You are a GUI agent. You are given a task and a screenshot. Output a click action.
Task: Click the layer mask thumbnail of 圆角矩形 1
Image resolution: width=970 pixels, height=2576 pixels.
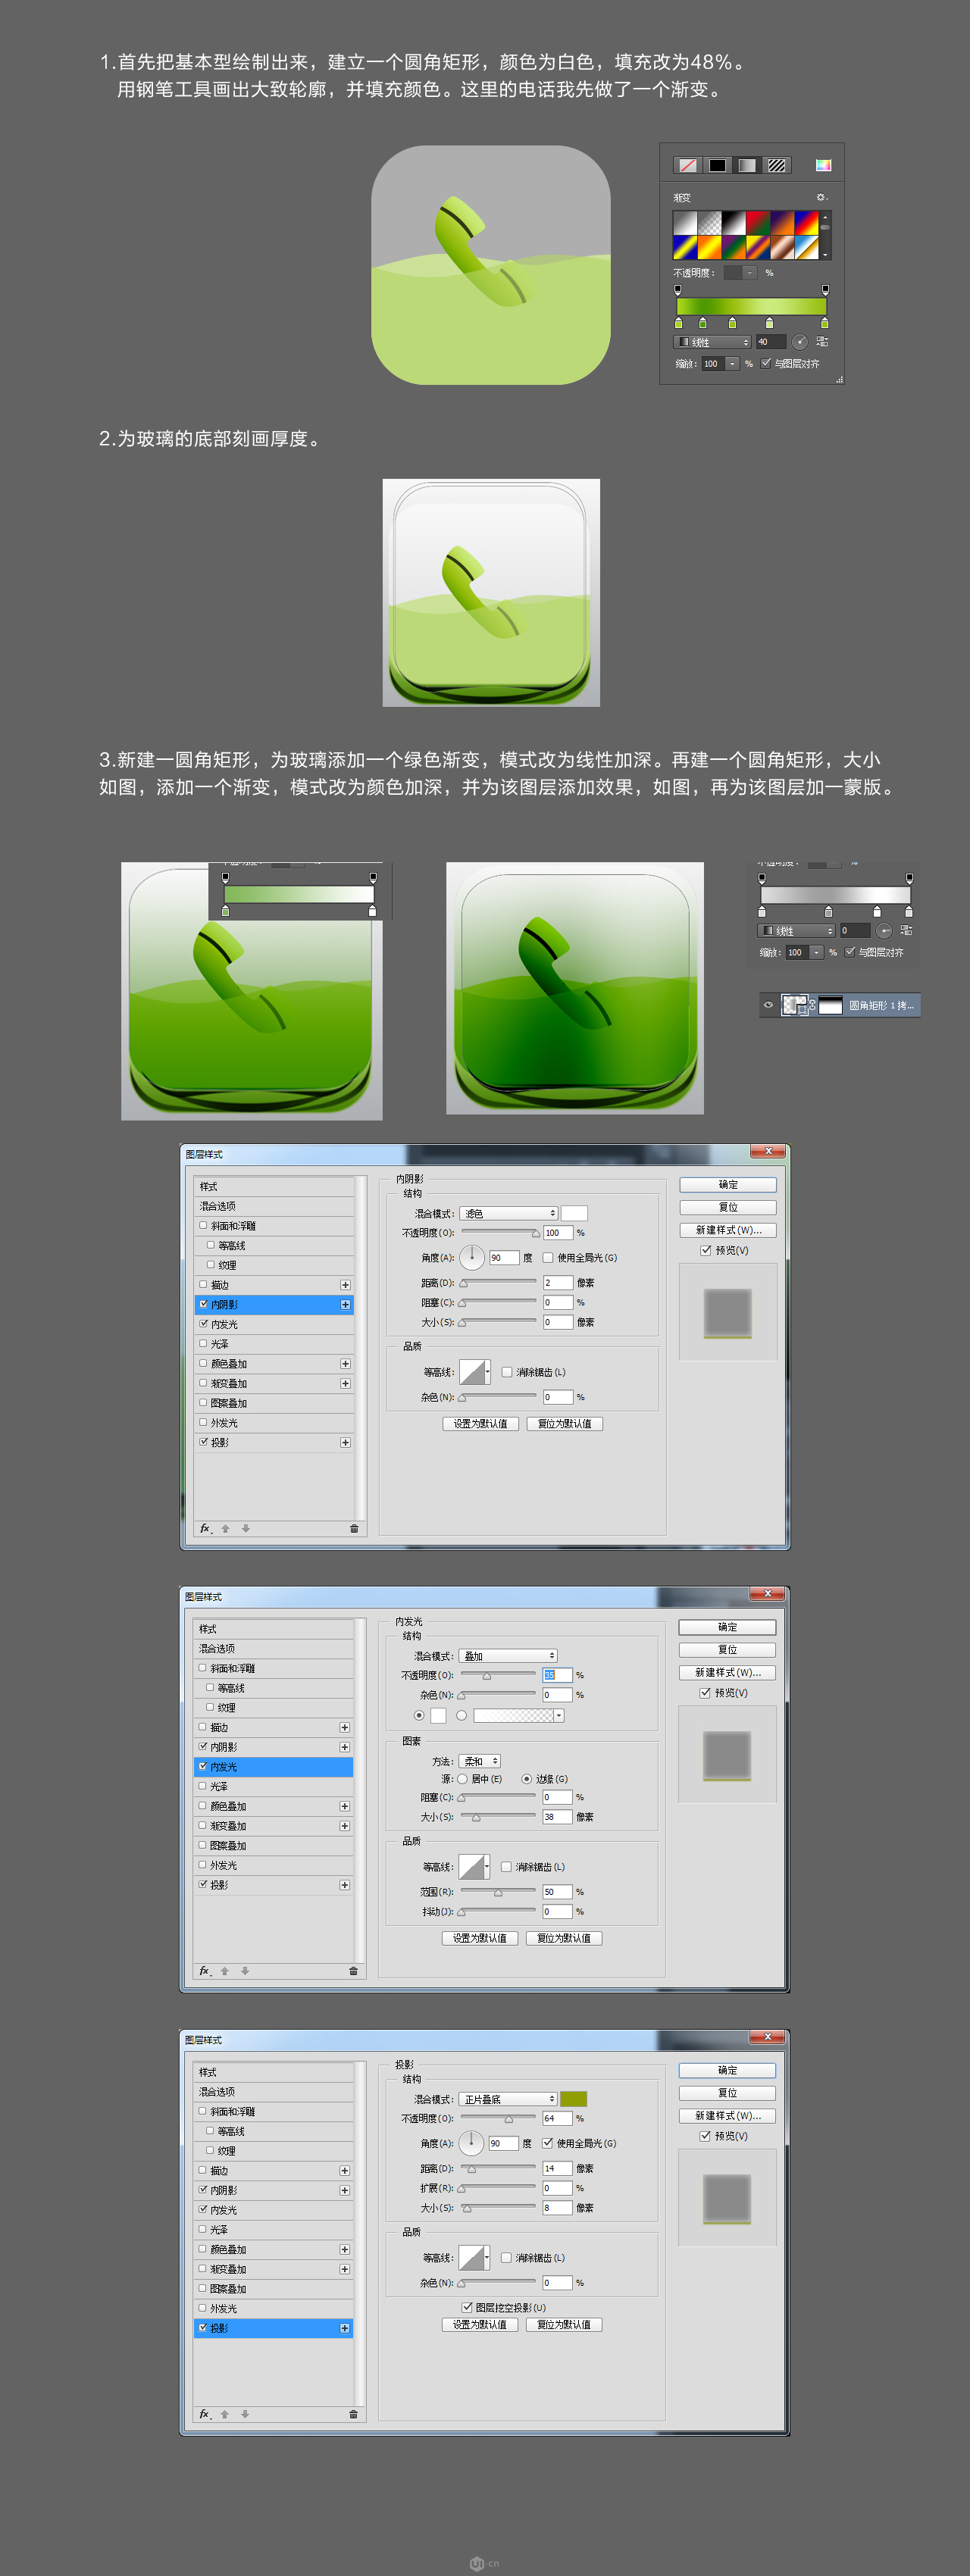pyautogui.click(x=830, y=1005)
